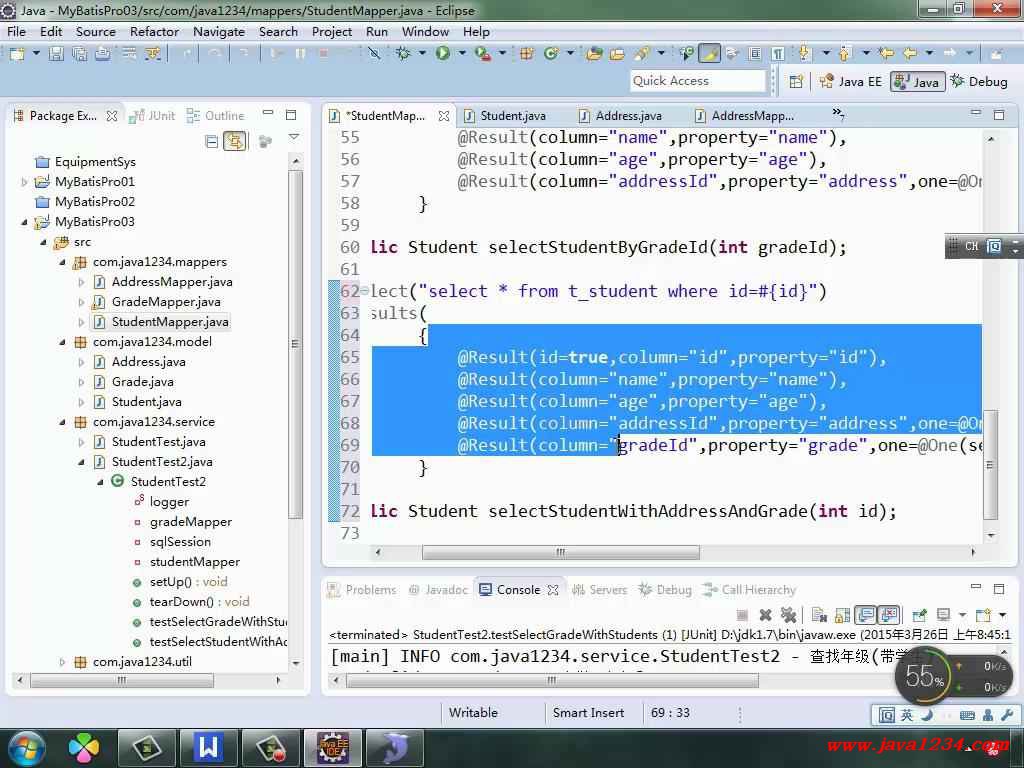This screenshot has height=768, width=1024.
Task: Expand AddressMapper.java tree node
Action: click(82, 282)
